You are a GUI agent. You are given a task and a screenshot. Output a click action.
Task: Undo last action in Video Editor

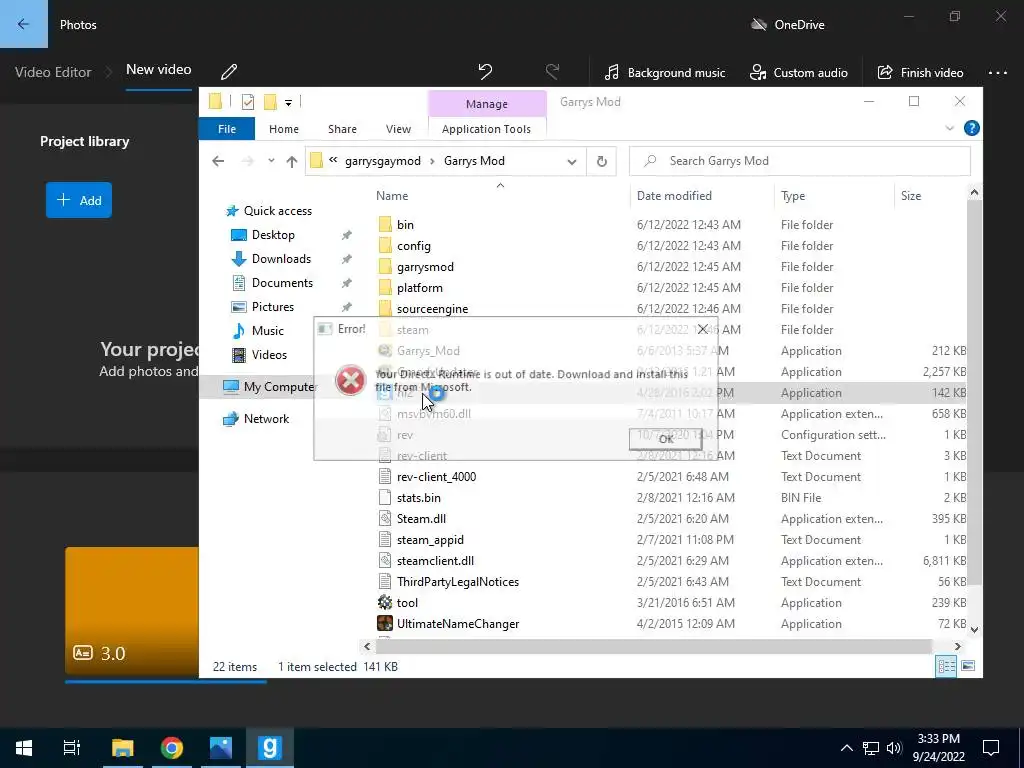pos(485,72)
